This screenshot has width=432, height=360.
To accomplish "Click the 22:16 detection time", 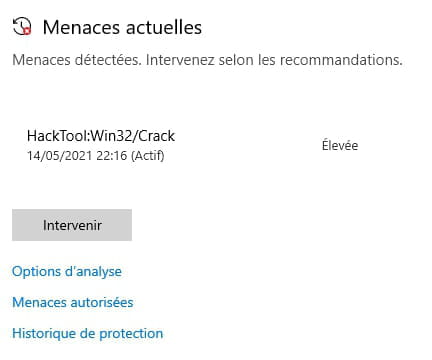I will click(x=112, y=156).
